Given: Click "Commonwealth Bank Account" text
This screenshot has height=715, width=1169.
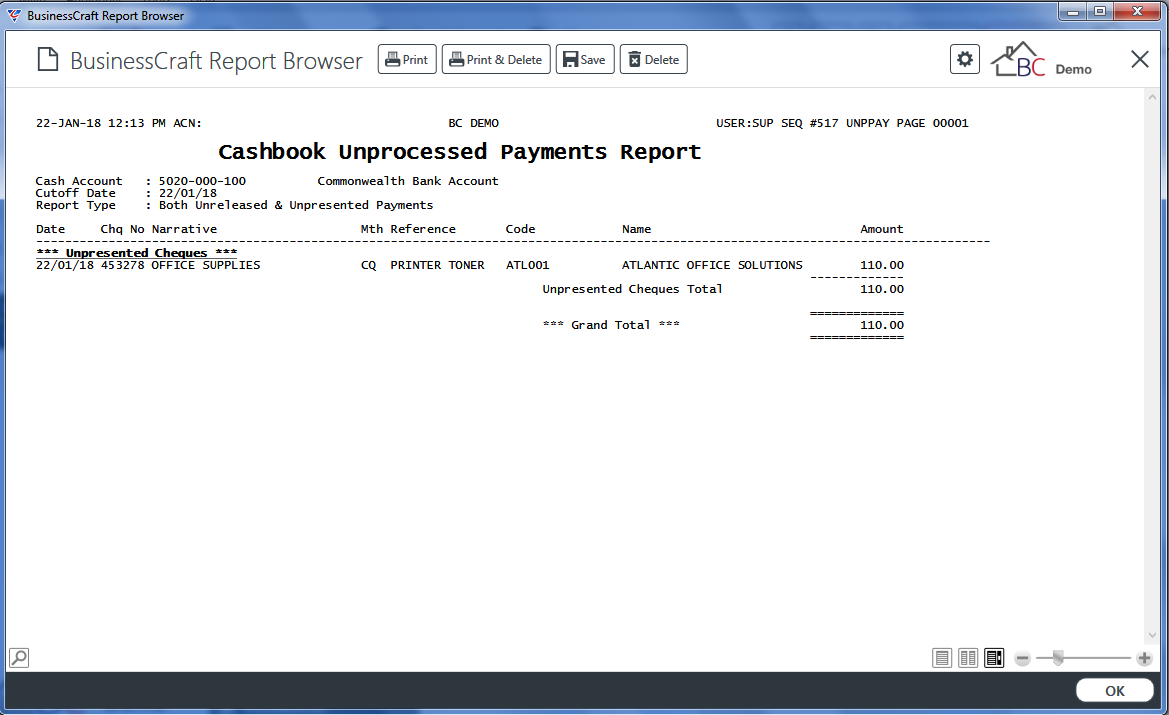Looking at the screenshot, I should coord(408,181).
